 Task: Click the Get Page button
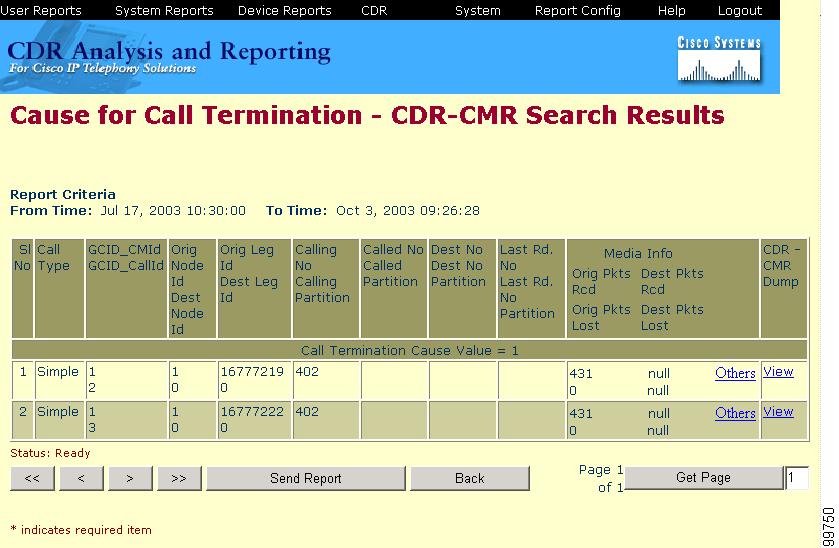pyautogui.click(x=703, y=477)
